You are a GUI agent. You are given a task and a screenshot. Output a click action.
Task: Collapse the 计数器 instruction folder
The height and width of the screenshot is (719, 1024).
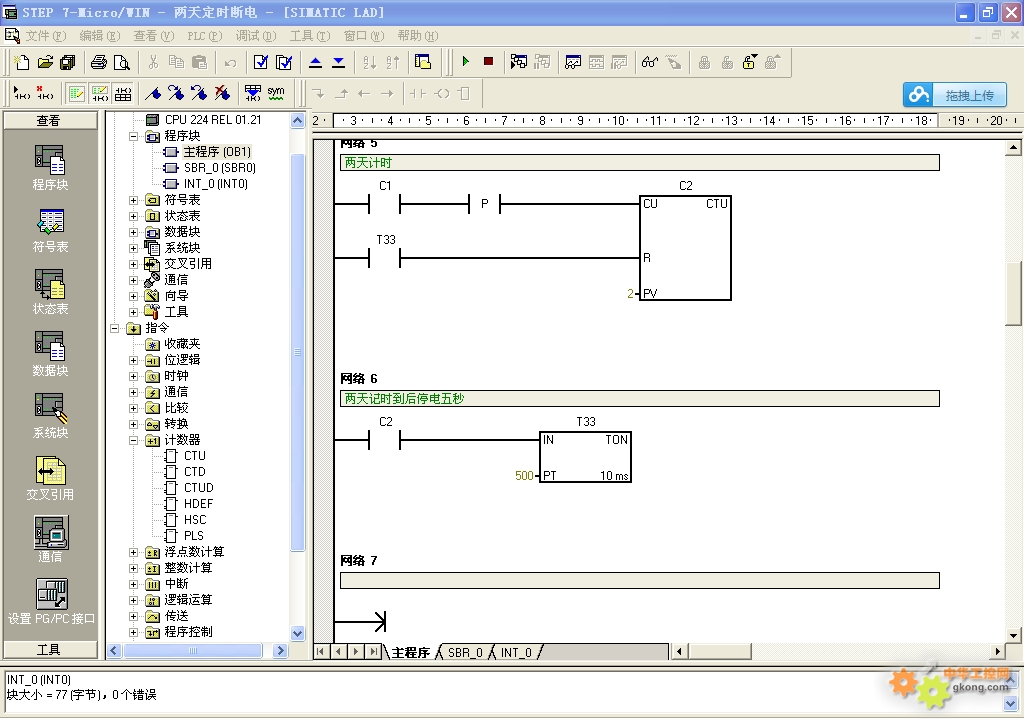tap(134, 441)
